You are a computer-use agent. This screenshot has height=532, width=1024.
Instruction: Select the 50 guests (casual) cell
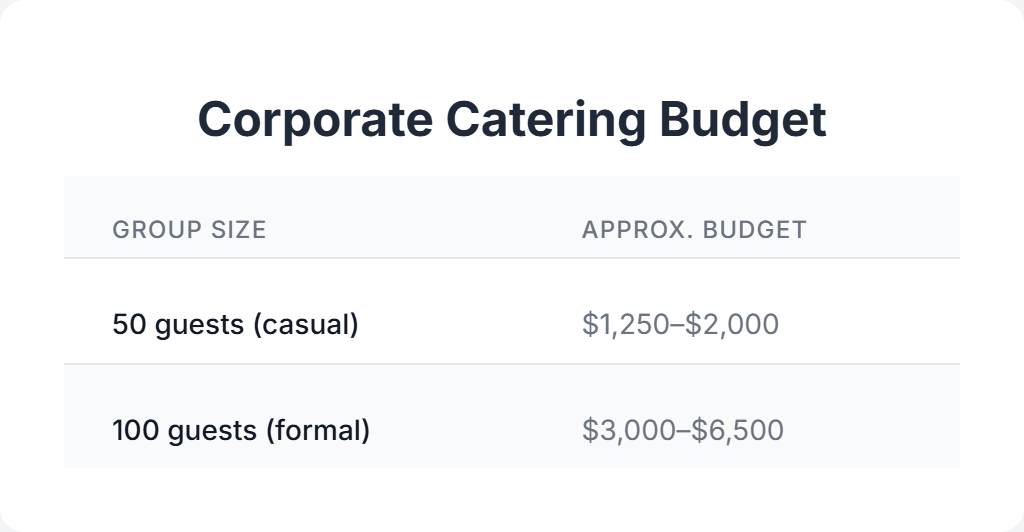[235, 325]
